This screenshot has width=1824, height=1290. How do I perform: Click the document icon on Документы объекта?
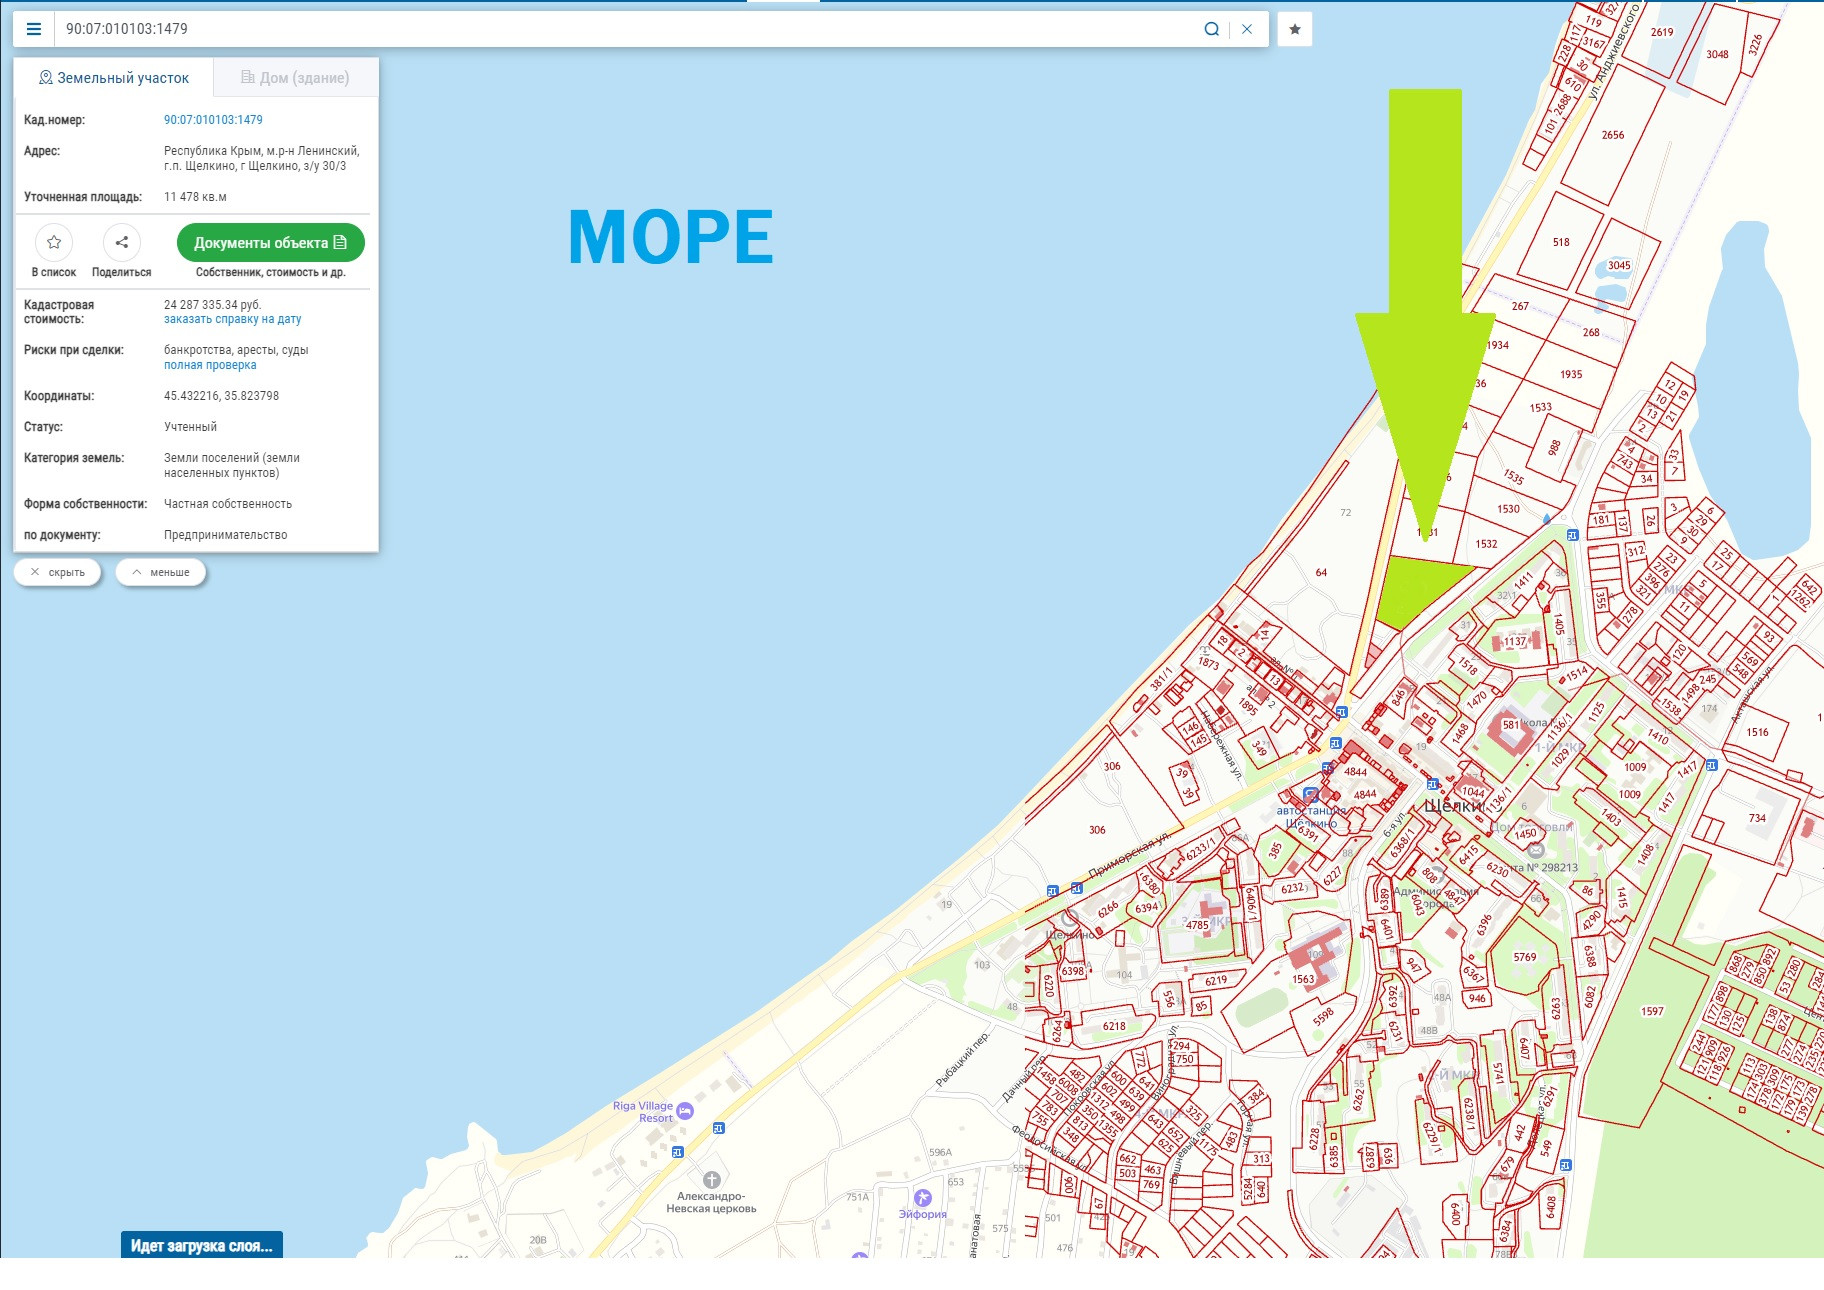[340, 242]
